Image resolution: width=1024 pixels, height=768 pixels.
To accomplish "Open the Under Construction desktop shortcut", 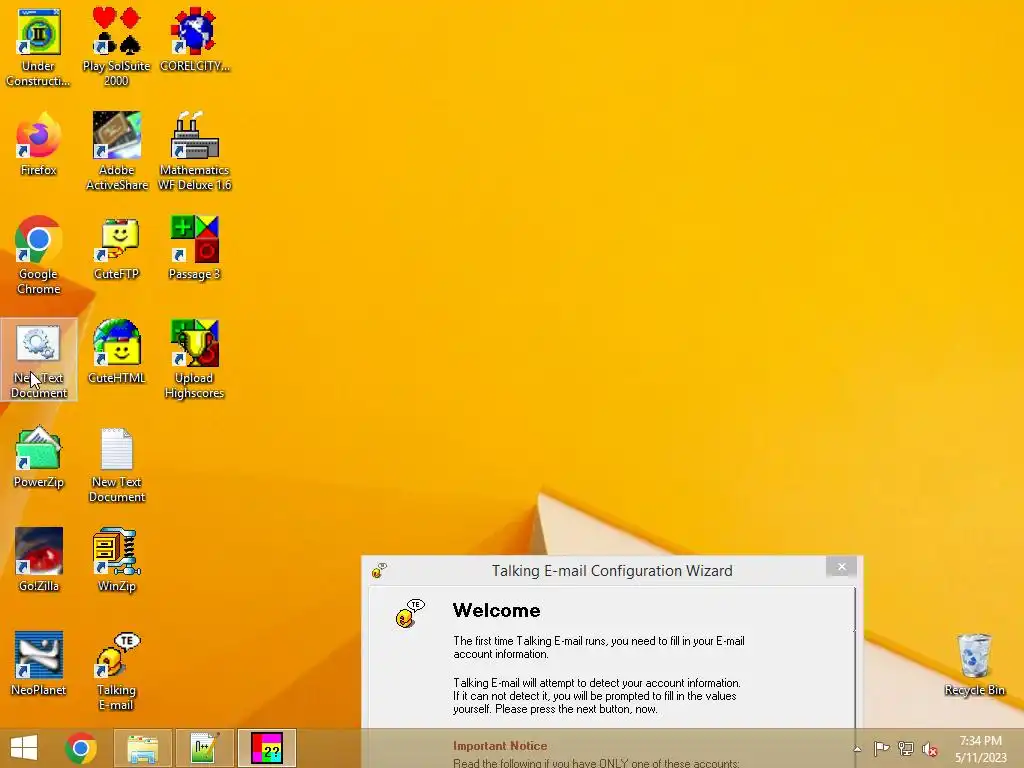I will 38,47.
